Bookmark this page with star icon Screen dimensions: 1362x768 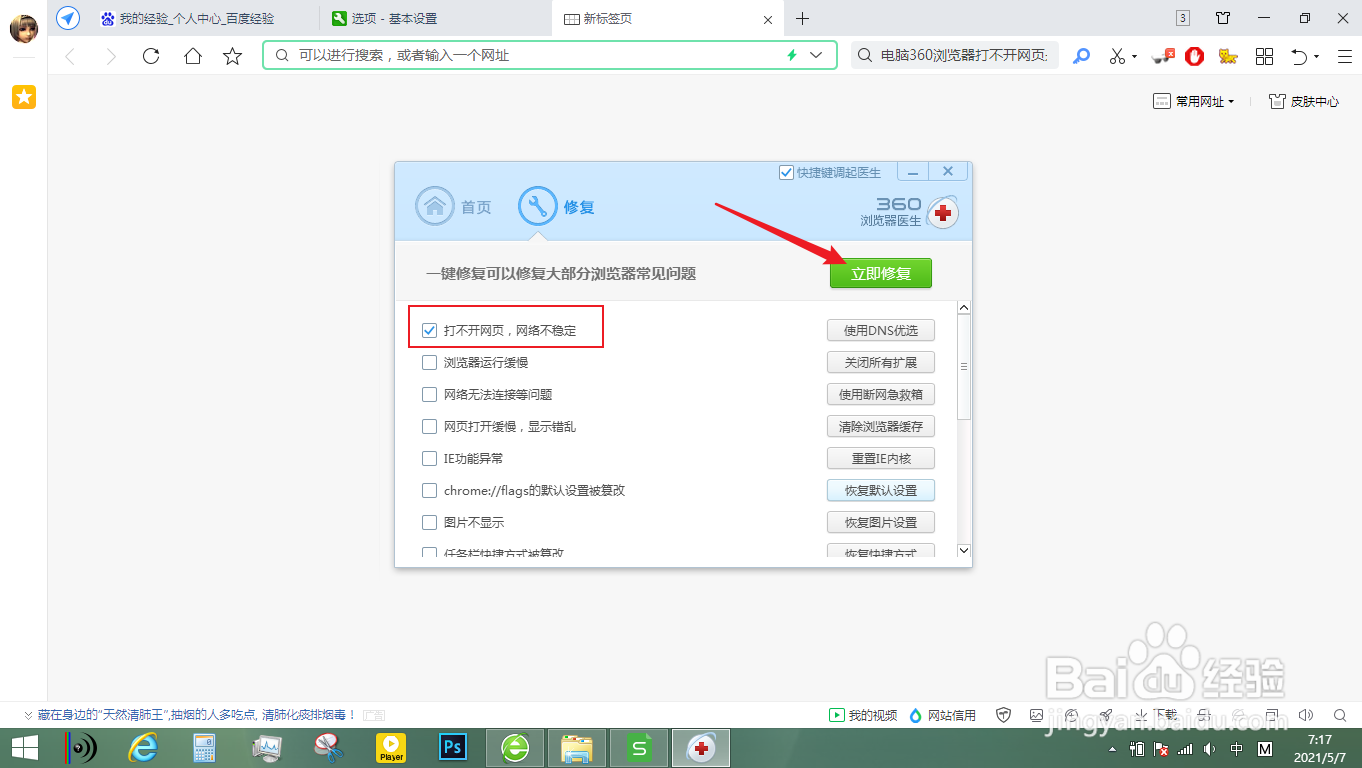click(233, 56)
